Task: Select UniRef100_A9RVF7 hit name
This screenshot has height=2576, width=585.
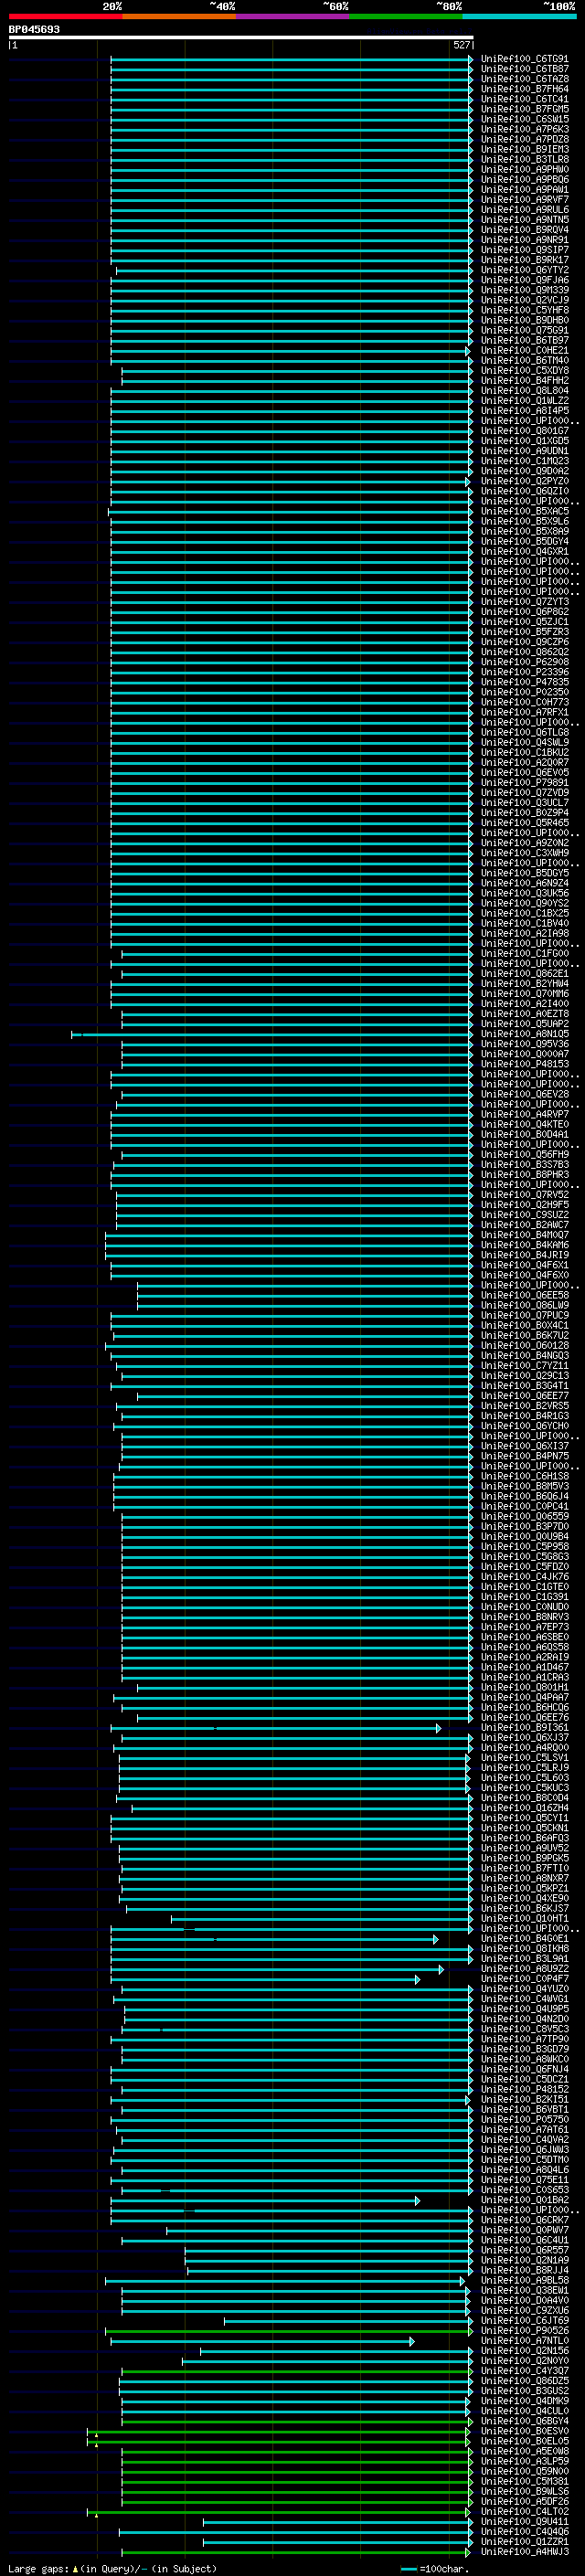Action: 524,199
